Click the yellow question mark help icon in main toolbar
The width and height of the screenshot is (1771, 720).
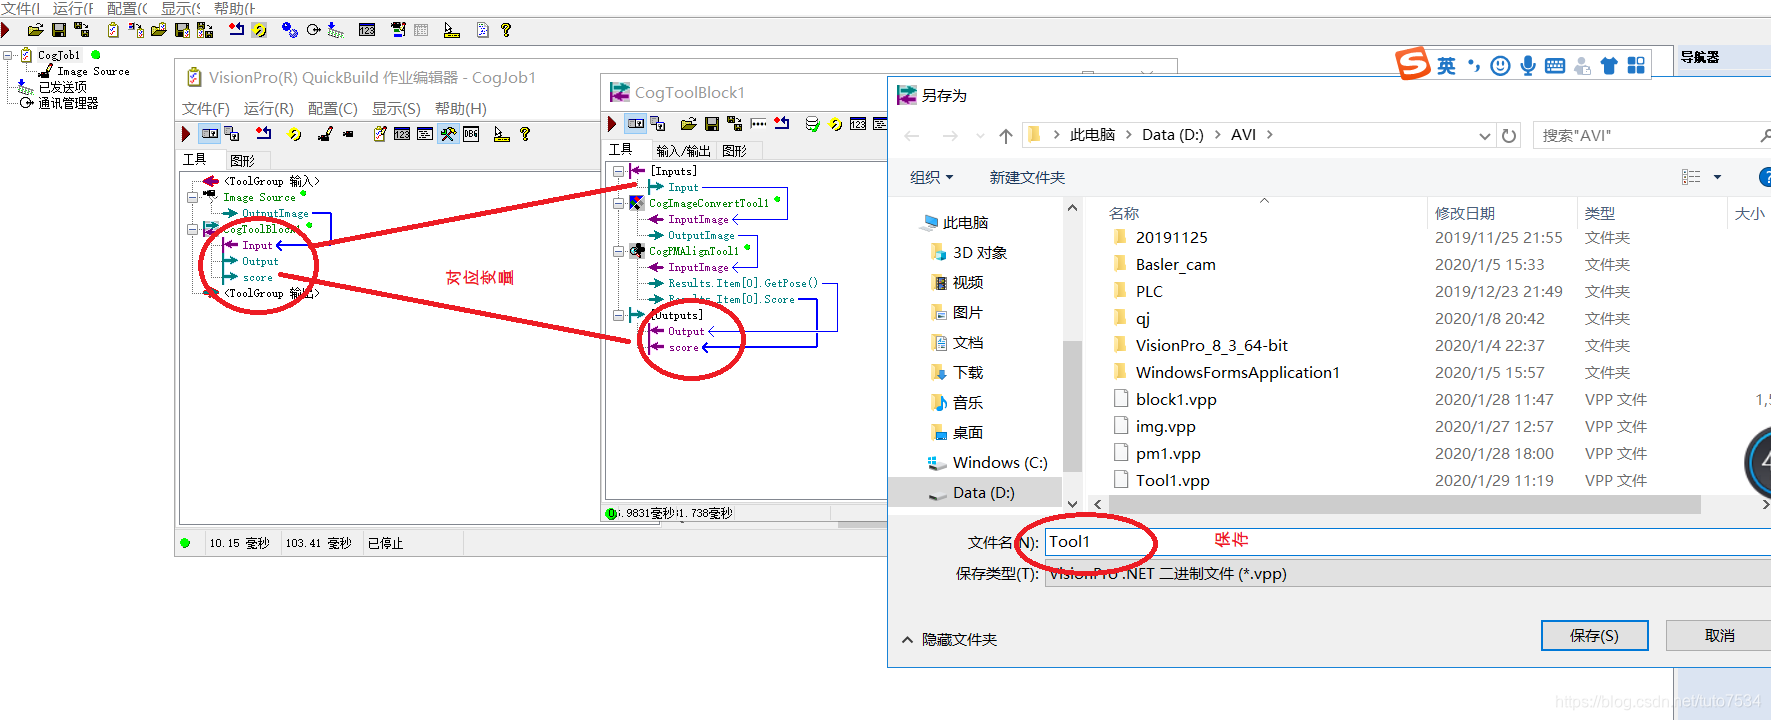tap(506, 30)
